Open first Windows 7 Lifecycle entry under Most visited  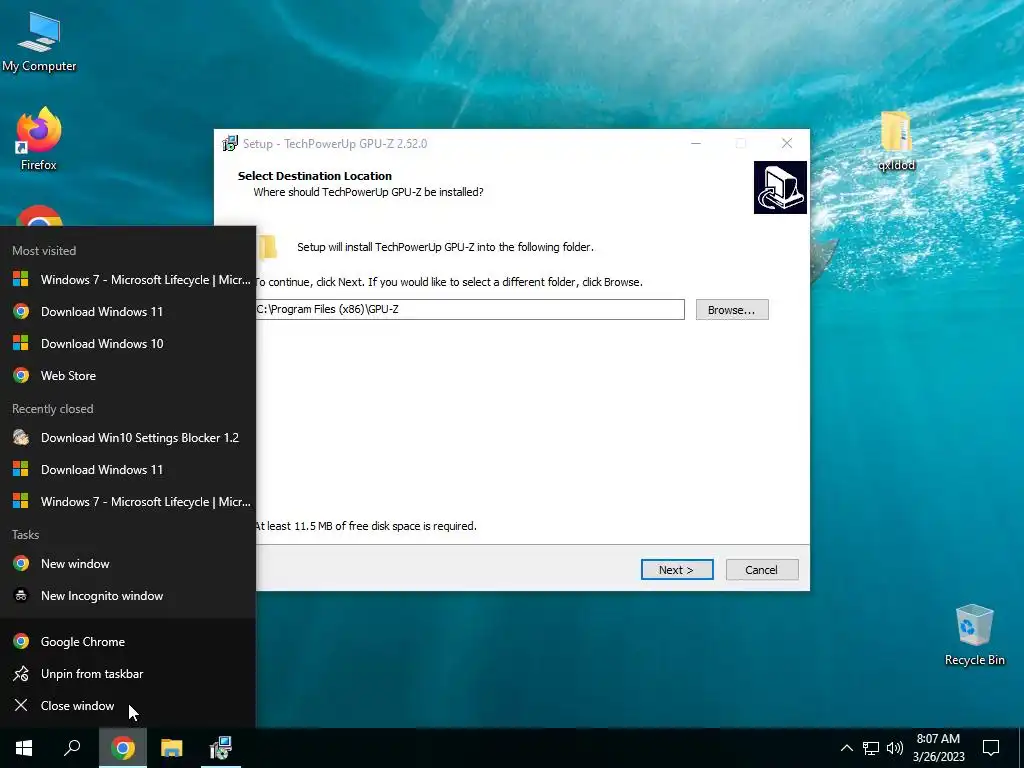128,280
